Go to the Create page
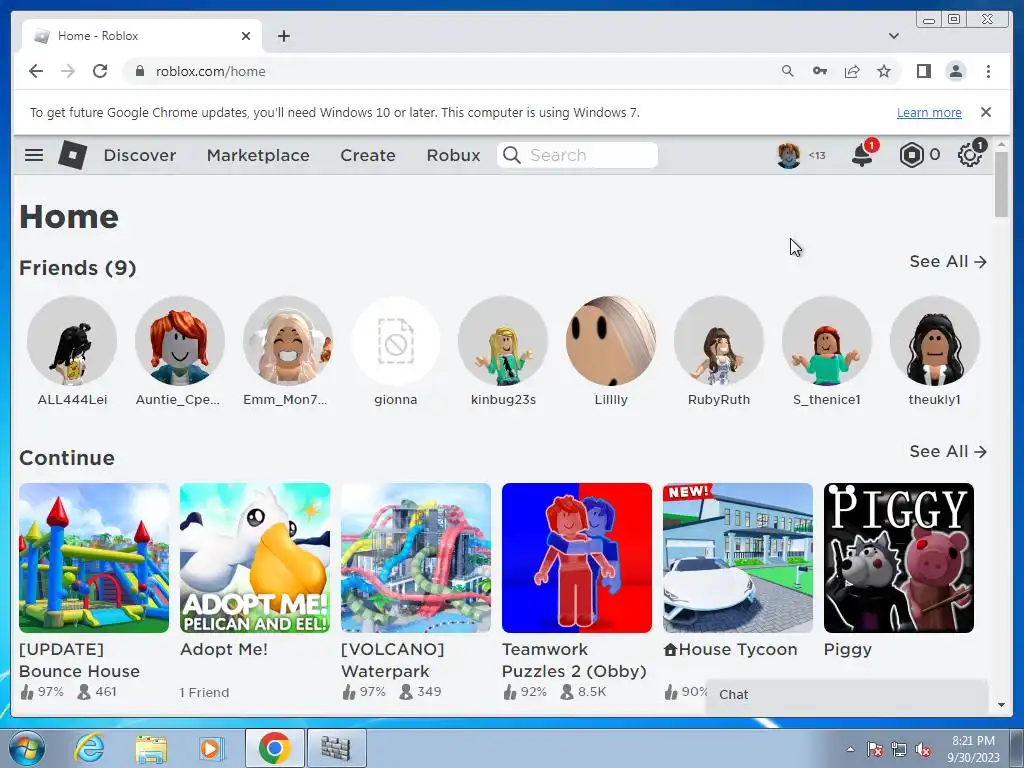Image resolution: width=1024 pixels, height=768 pixels. click(x=368, y=155)
